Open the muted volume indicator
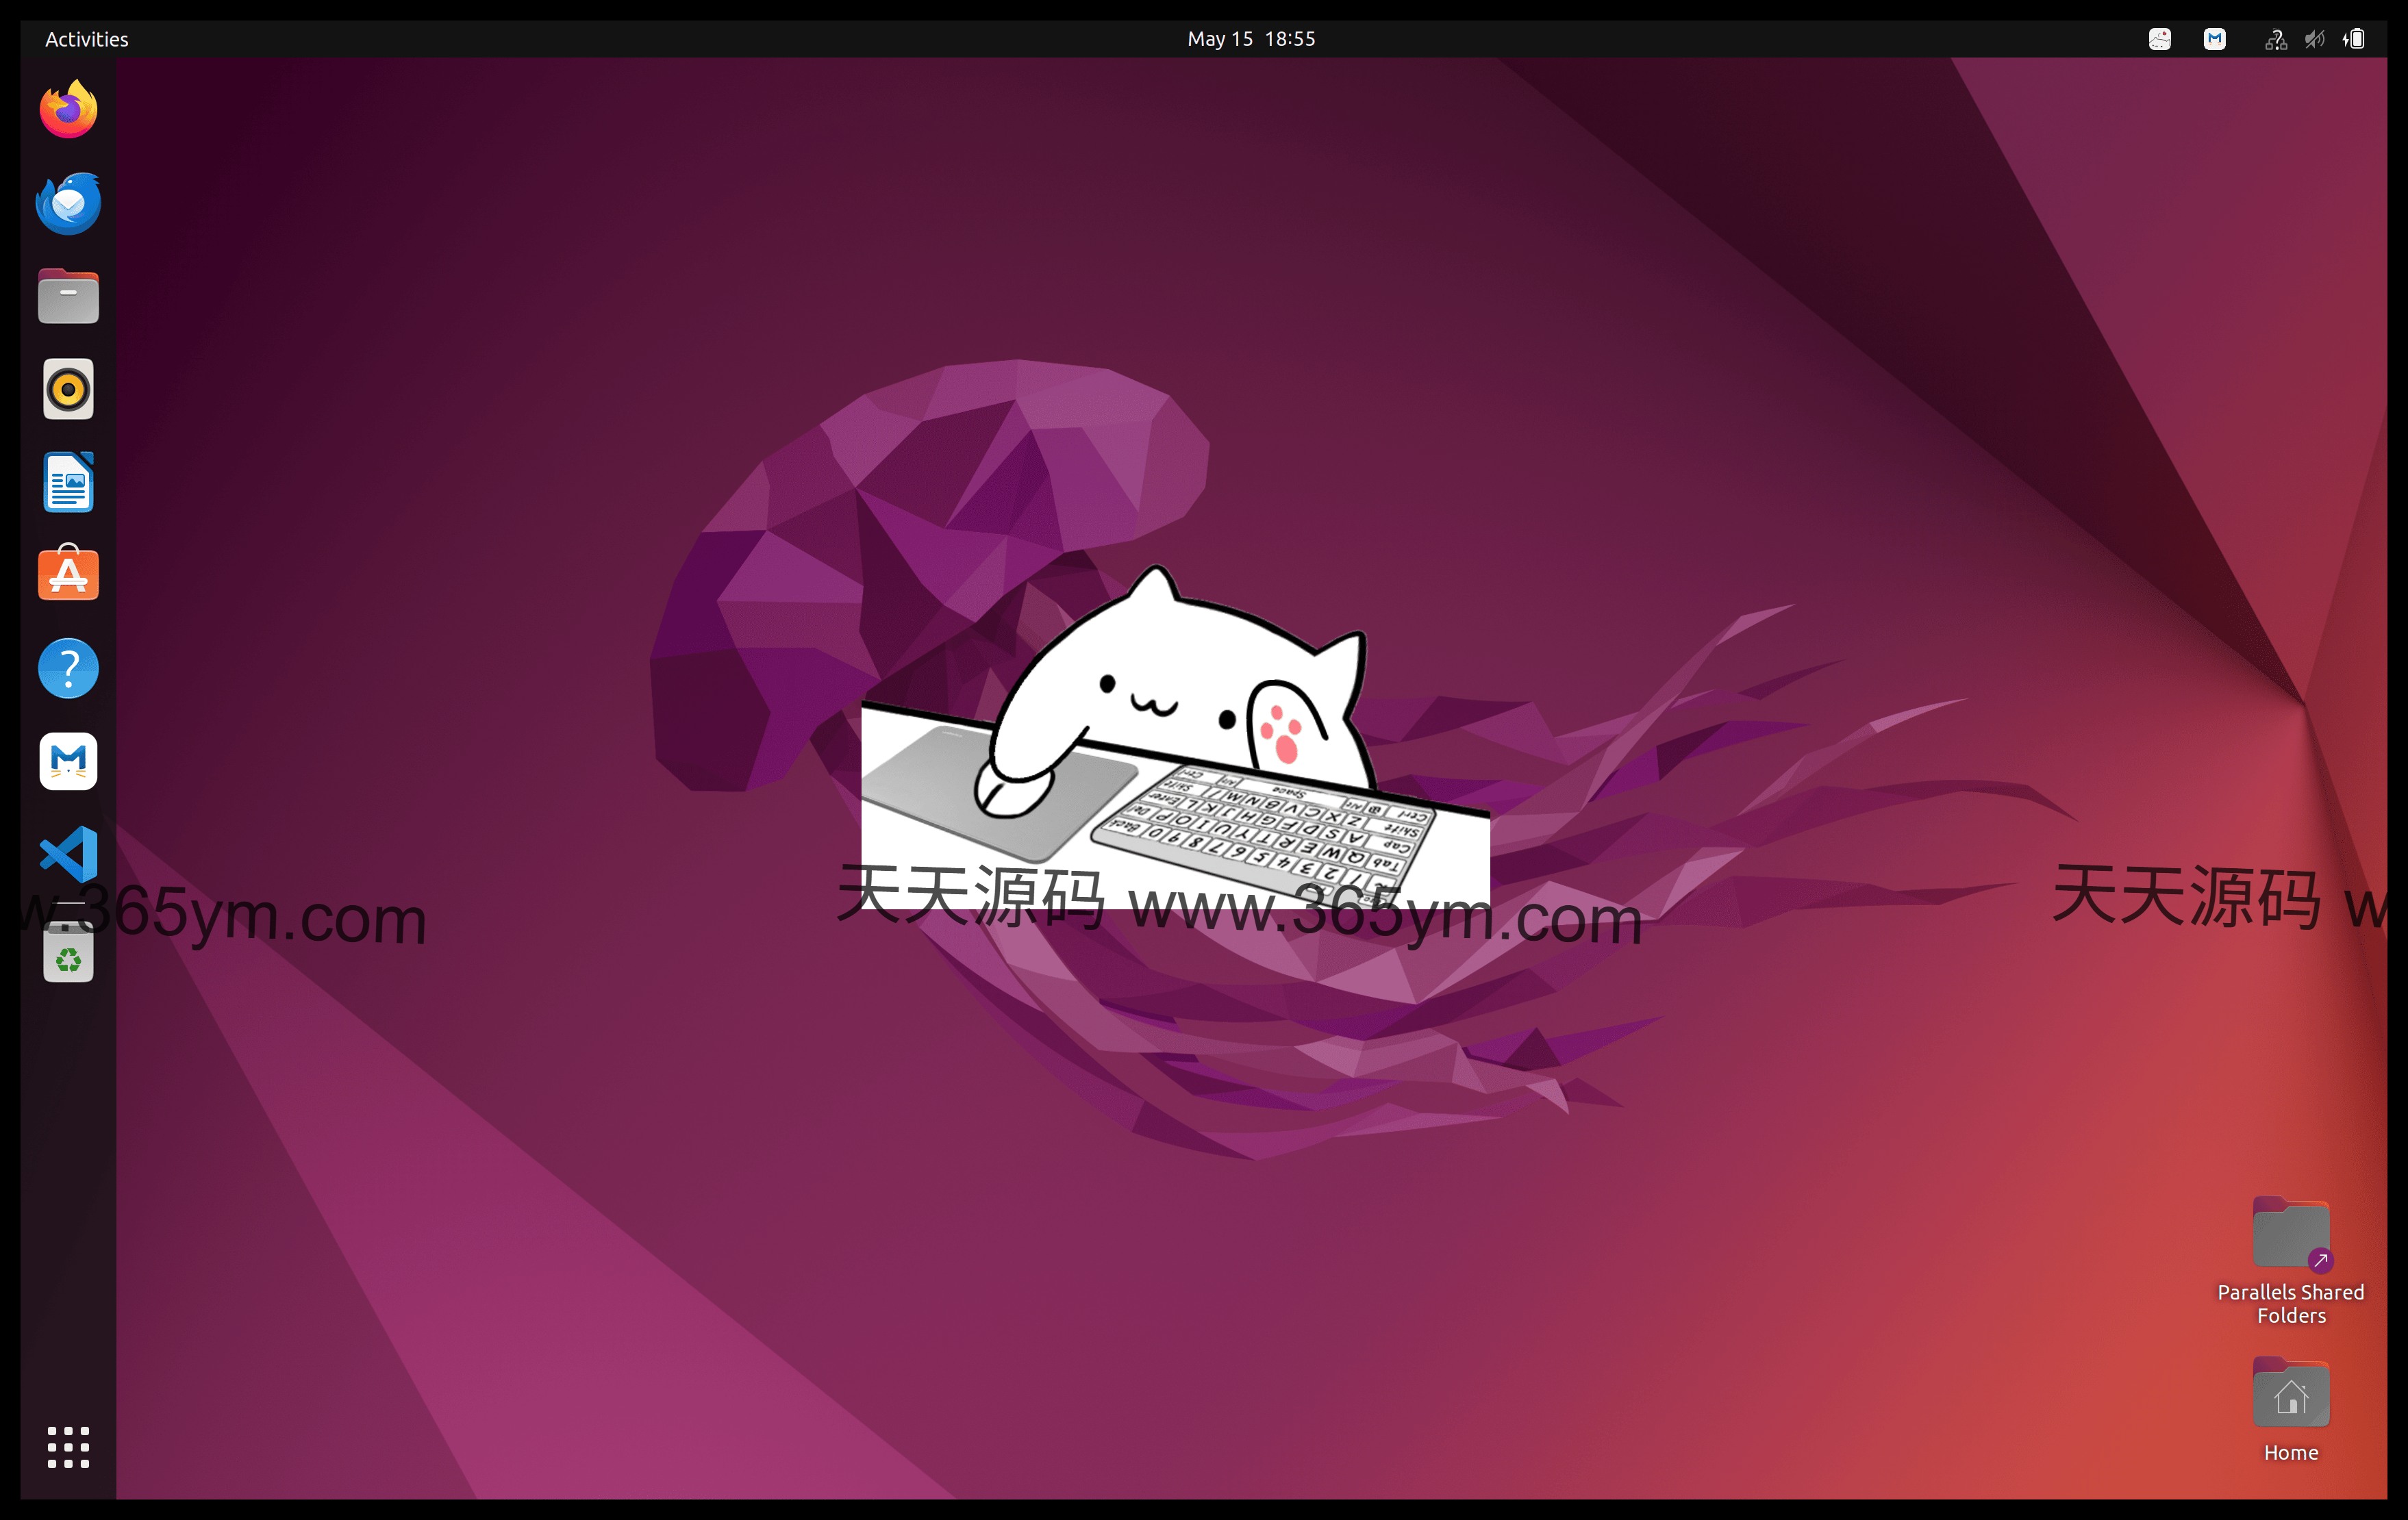2408x1520 pixels. [x=2315, y=39]
